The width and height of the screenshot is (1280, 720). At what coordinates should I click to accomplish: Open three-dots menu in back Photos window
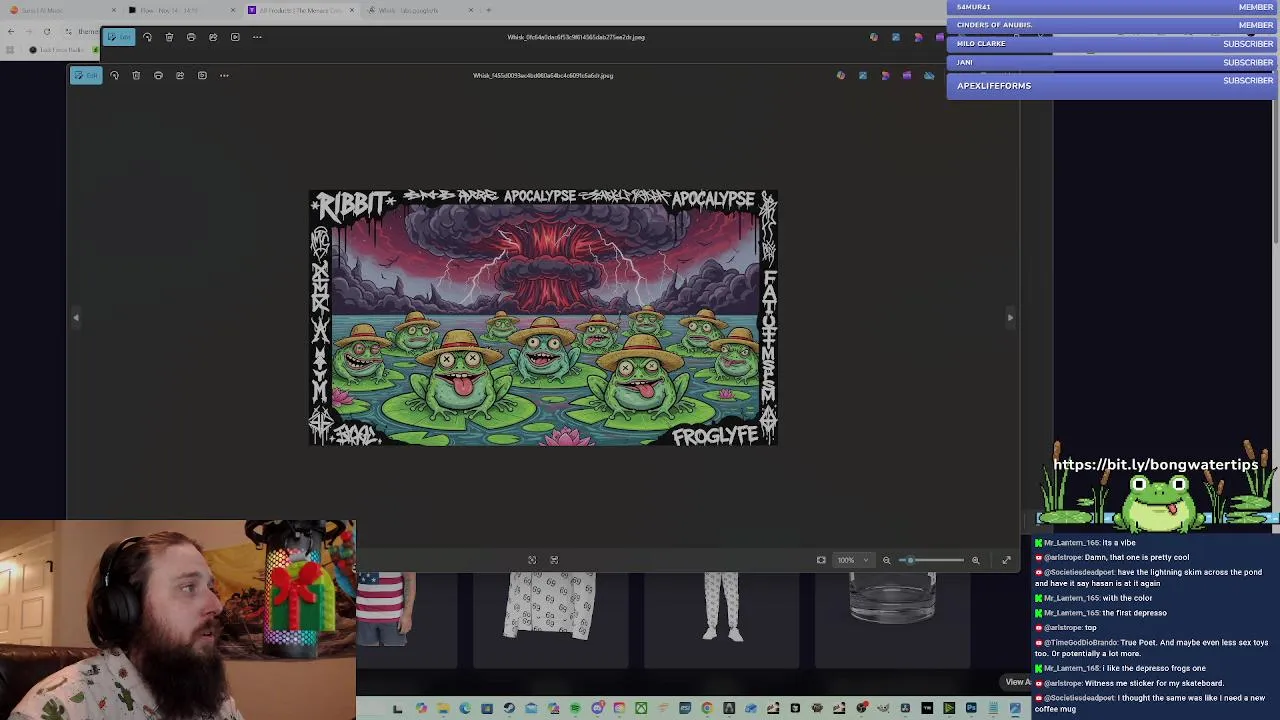tap(257, 37)
